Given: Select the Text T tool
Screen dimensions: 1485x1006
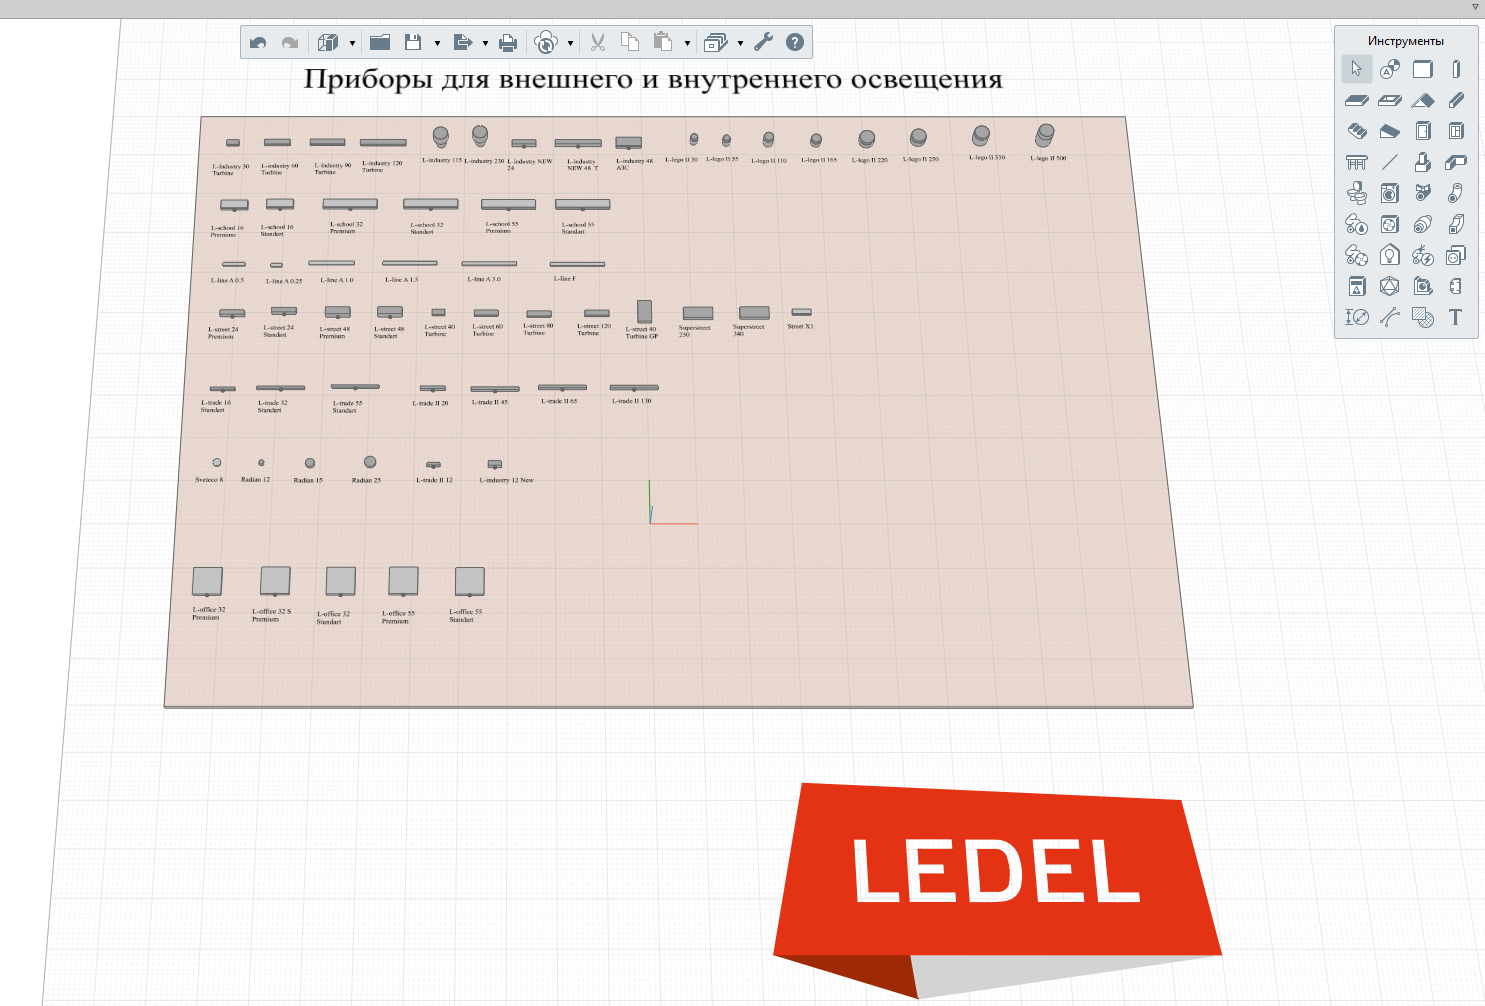Looking at the screenshot, I should (1456, 317).
